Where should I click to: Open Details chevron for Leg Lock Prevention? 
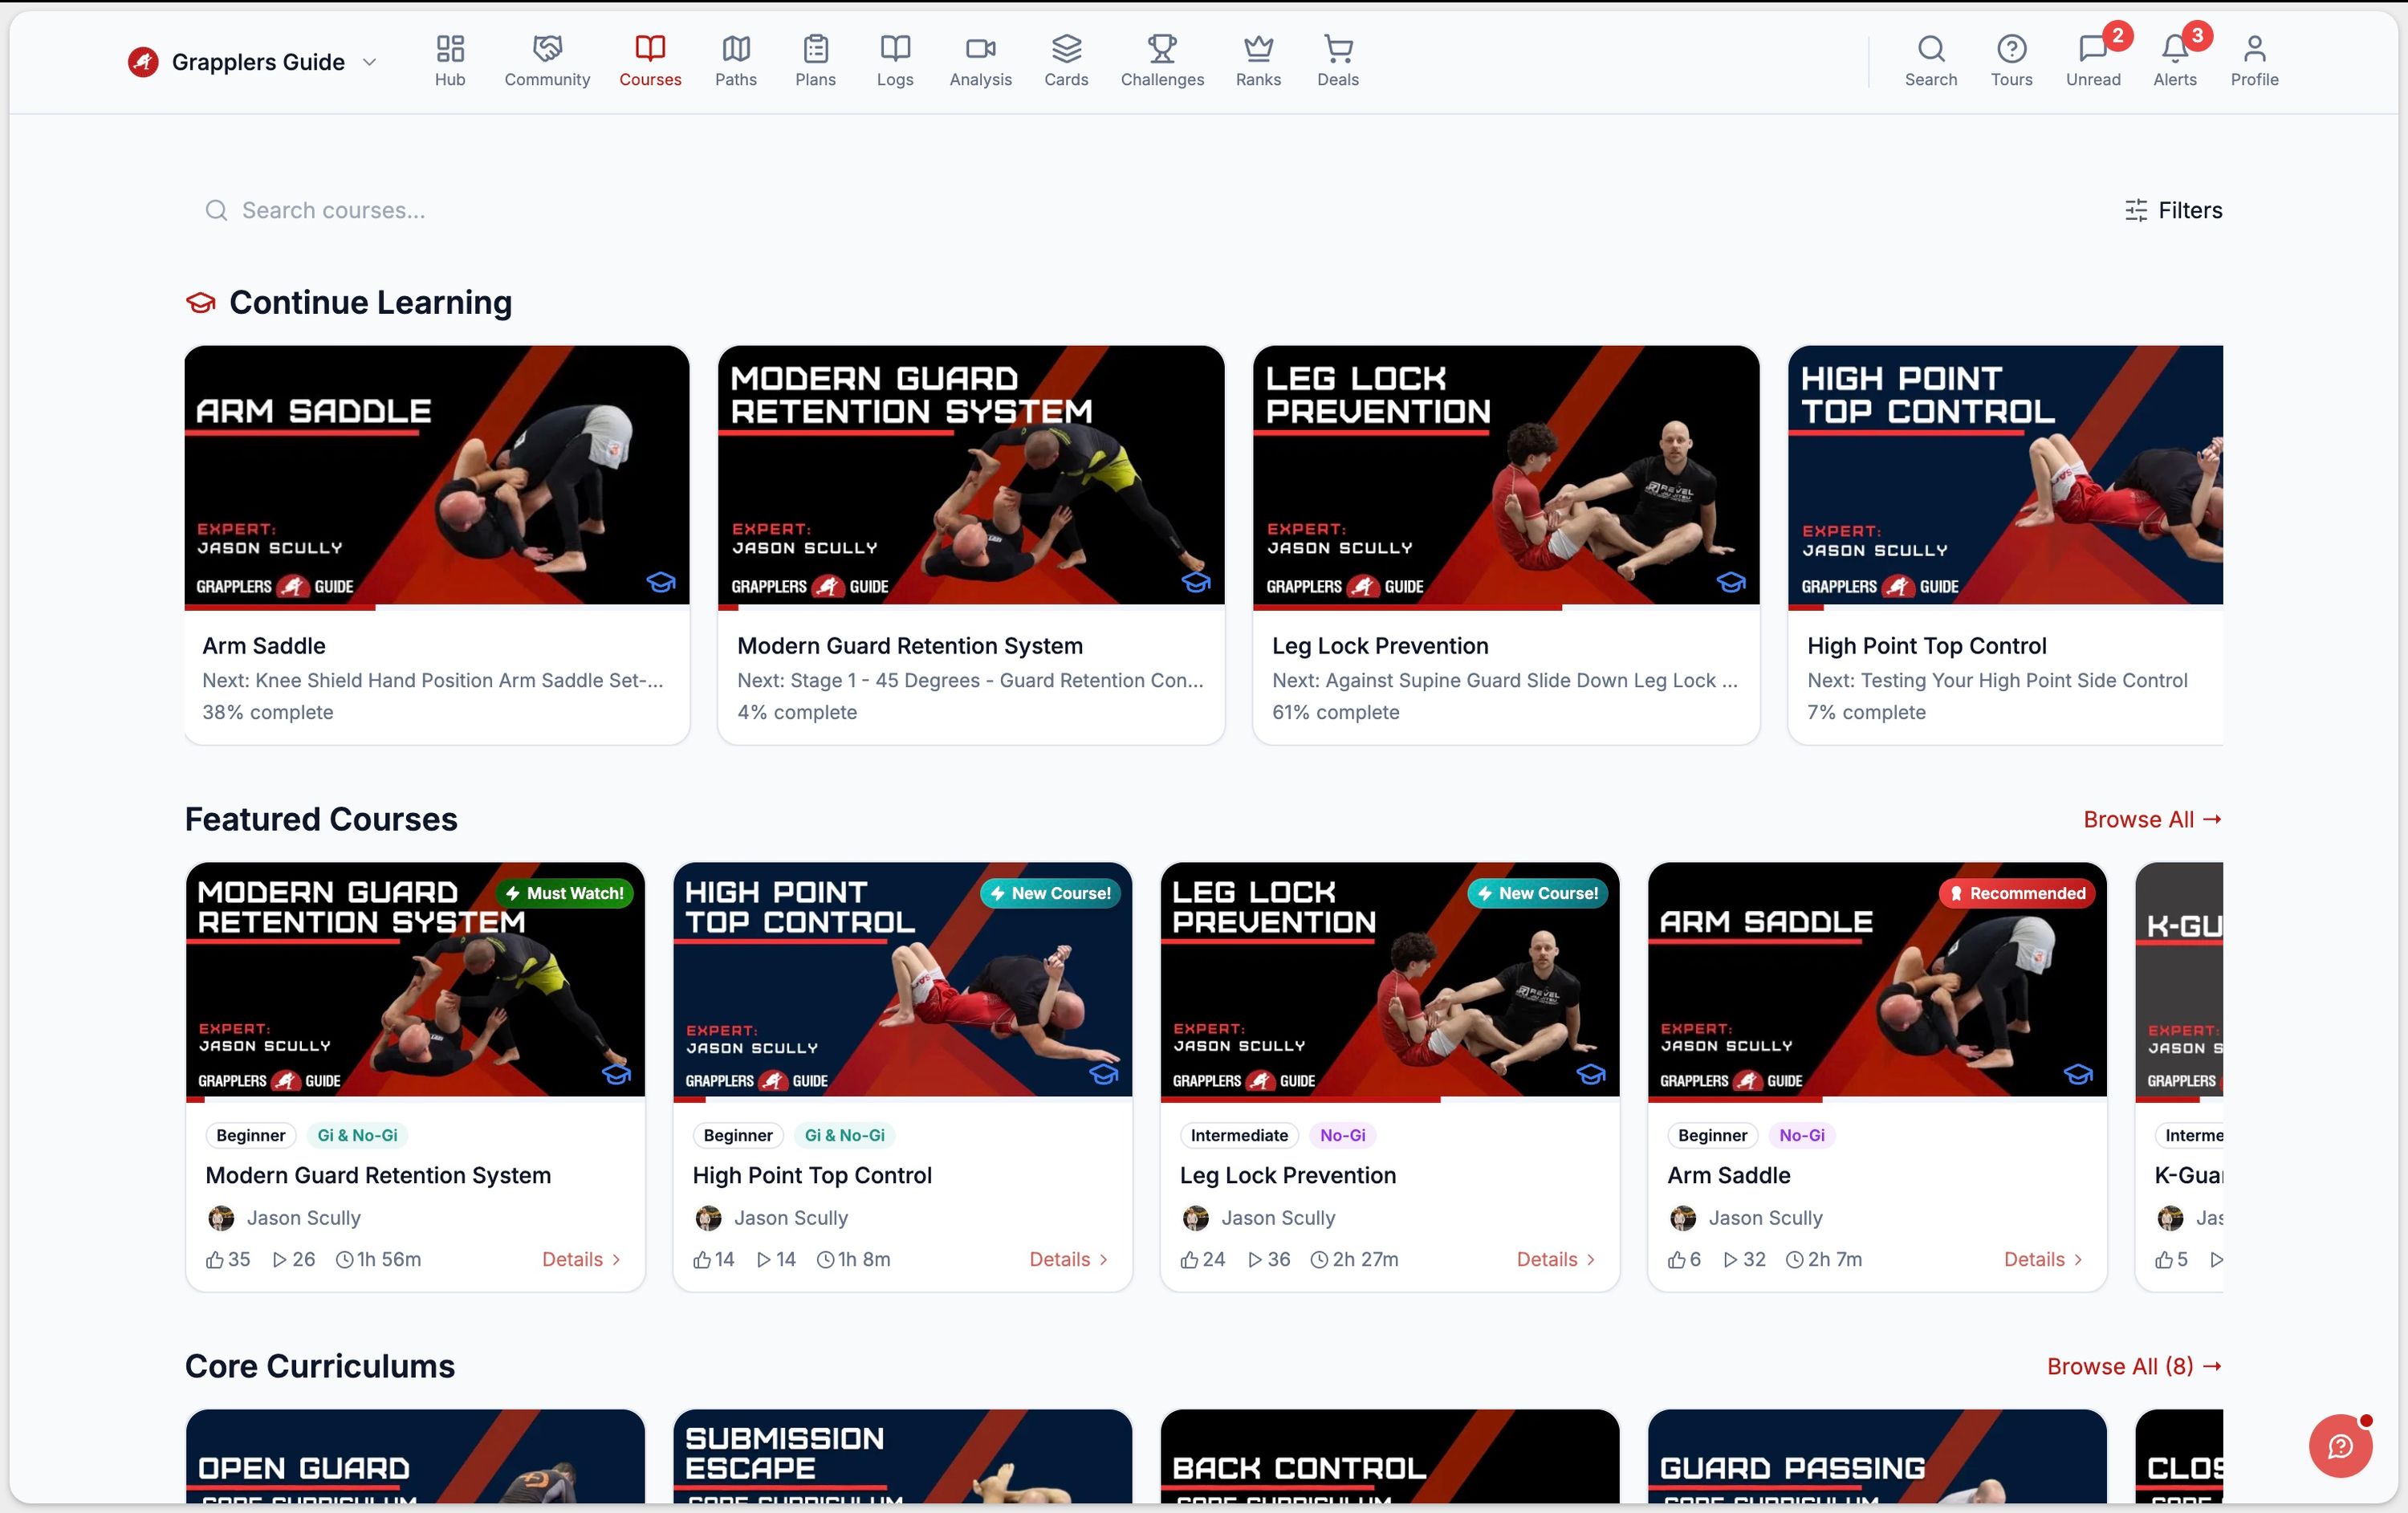pos(1590,1259)
